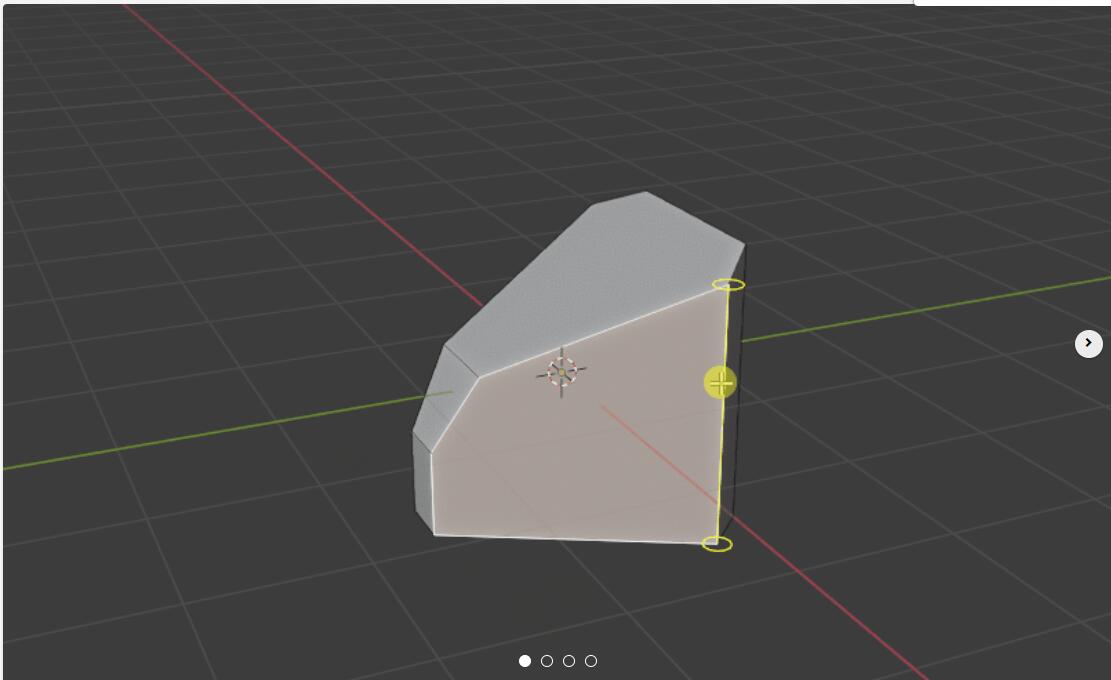Select the fourth carousel dot indicator
Viewport: 1111px width, 680px height.
(591, 661)
